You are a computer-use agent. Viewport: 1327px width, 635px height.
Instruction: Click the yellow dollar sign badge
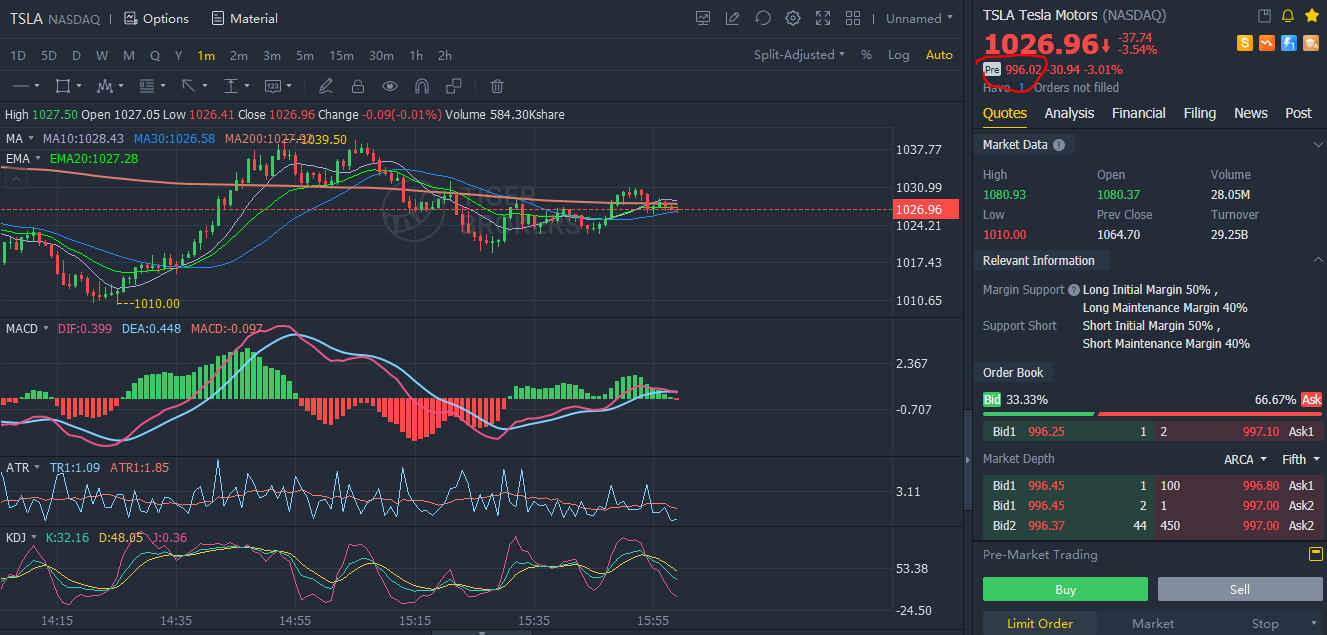tap(1245, 43)
